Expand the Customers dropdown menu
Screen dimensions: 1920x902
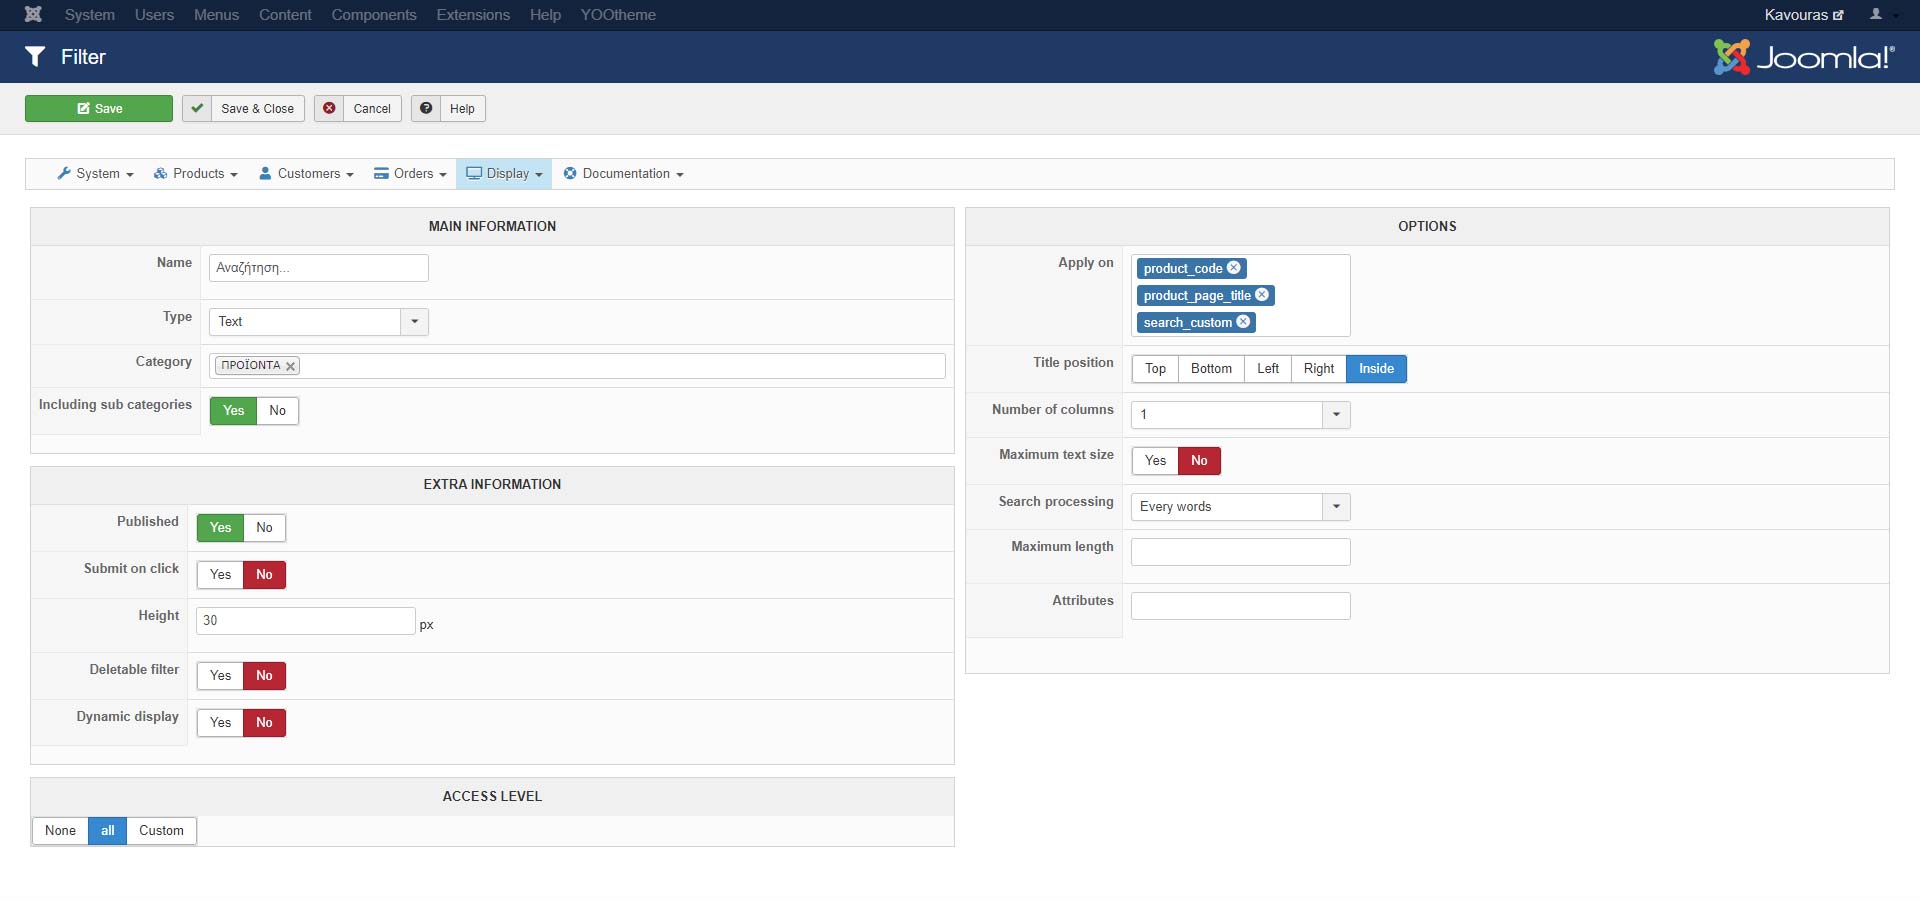306,174
